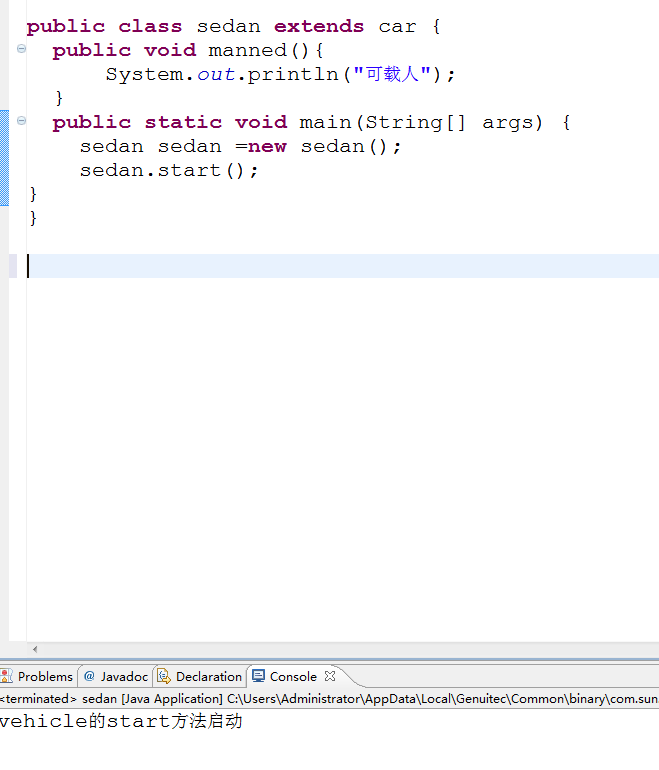This screenshot has height=770, width=659.
Task: Click the italic 'out' field reference
Action: click(x=216, y=74)
